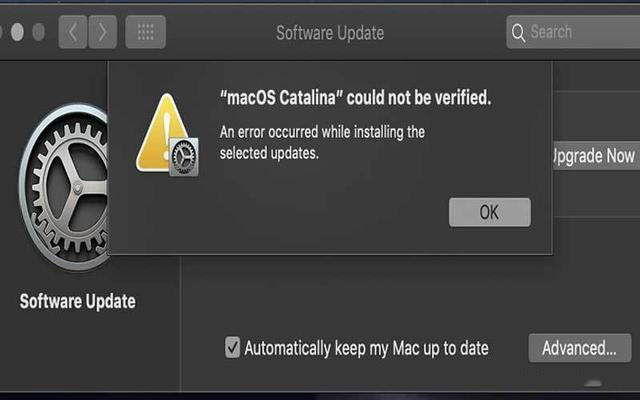Viewport: 640px width, 400px height.
Task: Click the "Automatically keep my Mac" label text
Action: click(x=366, y=348)
